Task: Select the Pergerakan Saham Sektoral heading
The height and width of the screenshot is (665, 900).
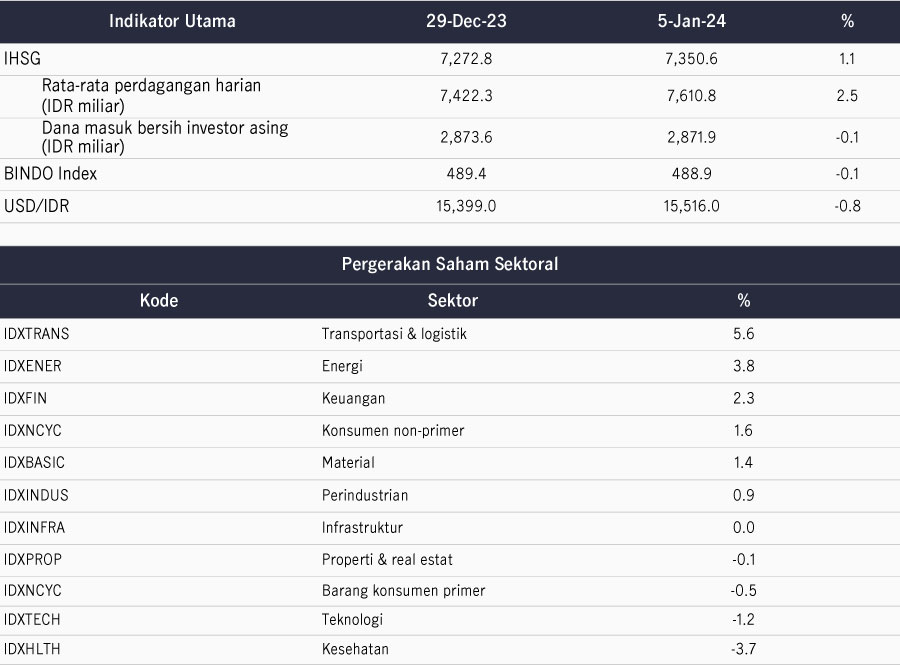Action: [x=450, y=264]
